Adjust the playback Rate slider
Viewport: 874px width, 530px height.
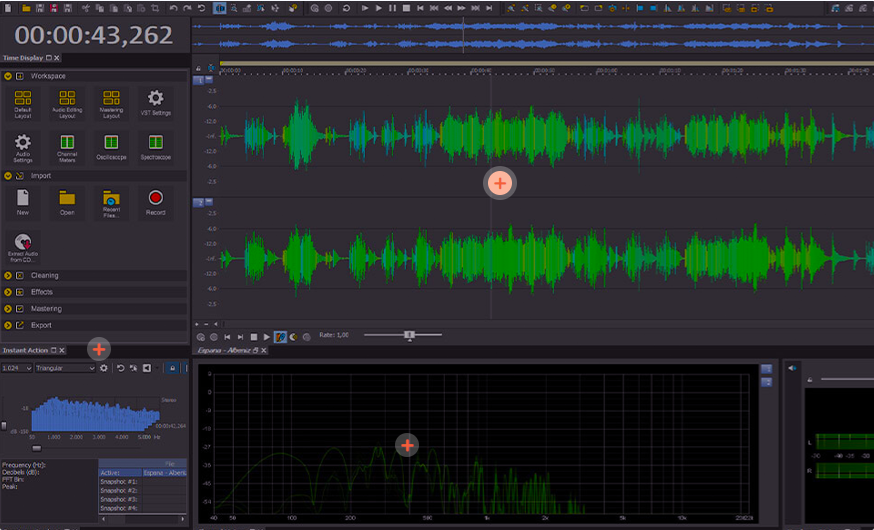[410, 334]
